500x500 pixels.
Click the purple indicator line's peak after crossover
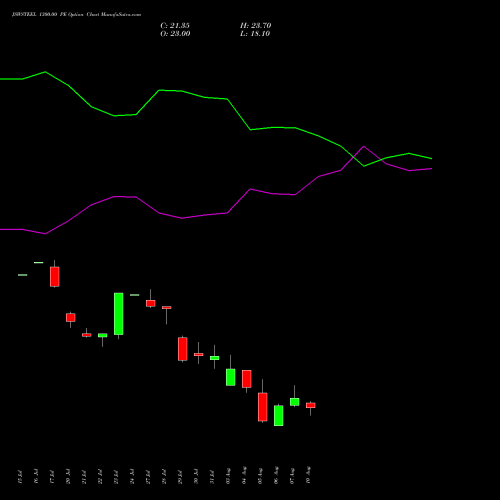[x=364, y=146]
